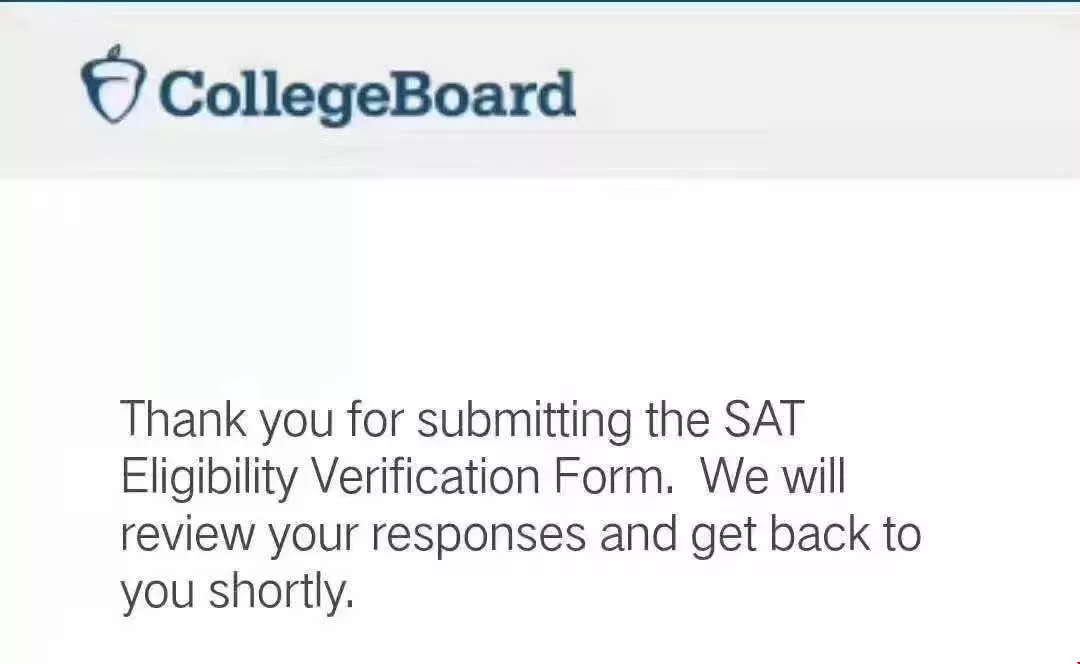Click the gray header banner area

pos(540,91)
